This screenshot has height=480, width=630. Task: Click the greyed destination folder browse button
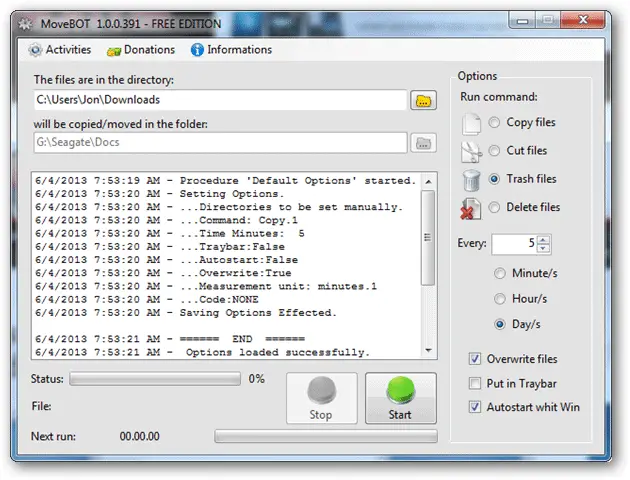423,143
